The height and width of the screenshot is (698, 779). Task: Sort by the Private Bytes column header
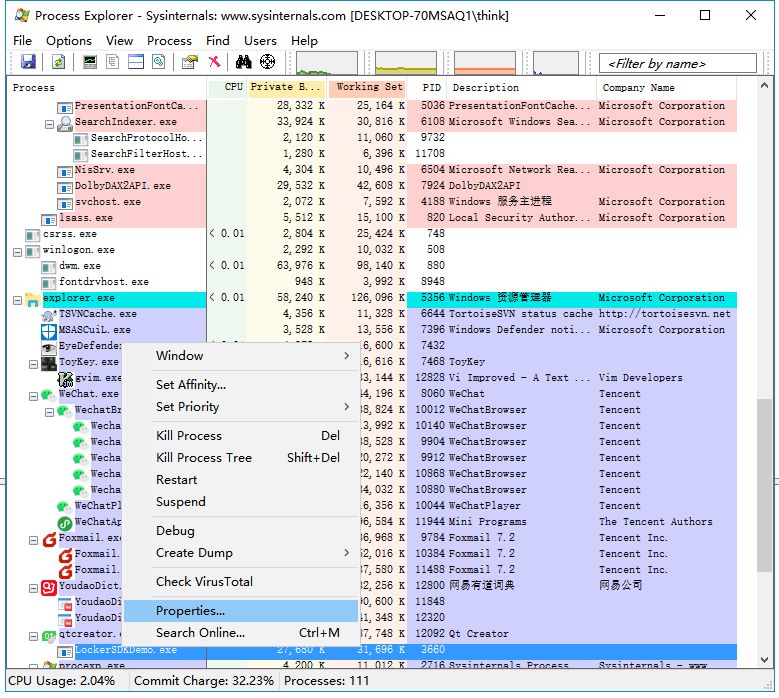(287, 87)
